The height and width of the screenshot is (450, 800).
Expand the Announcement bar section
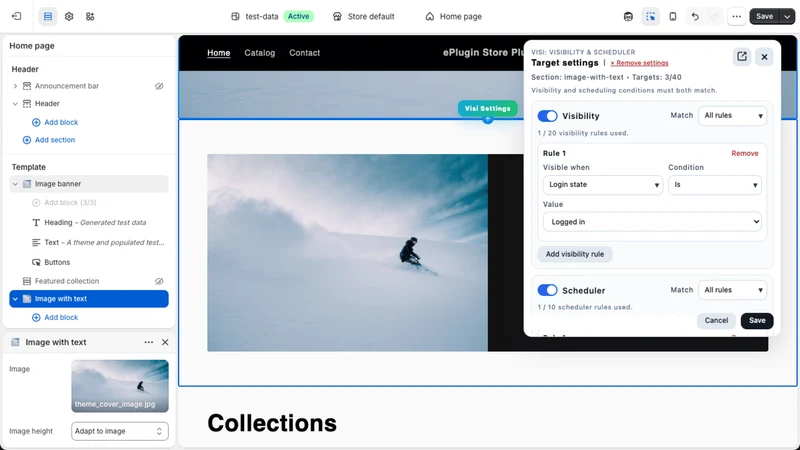pos(15,86)
